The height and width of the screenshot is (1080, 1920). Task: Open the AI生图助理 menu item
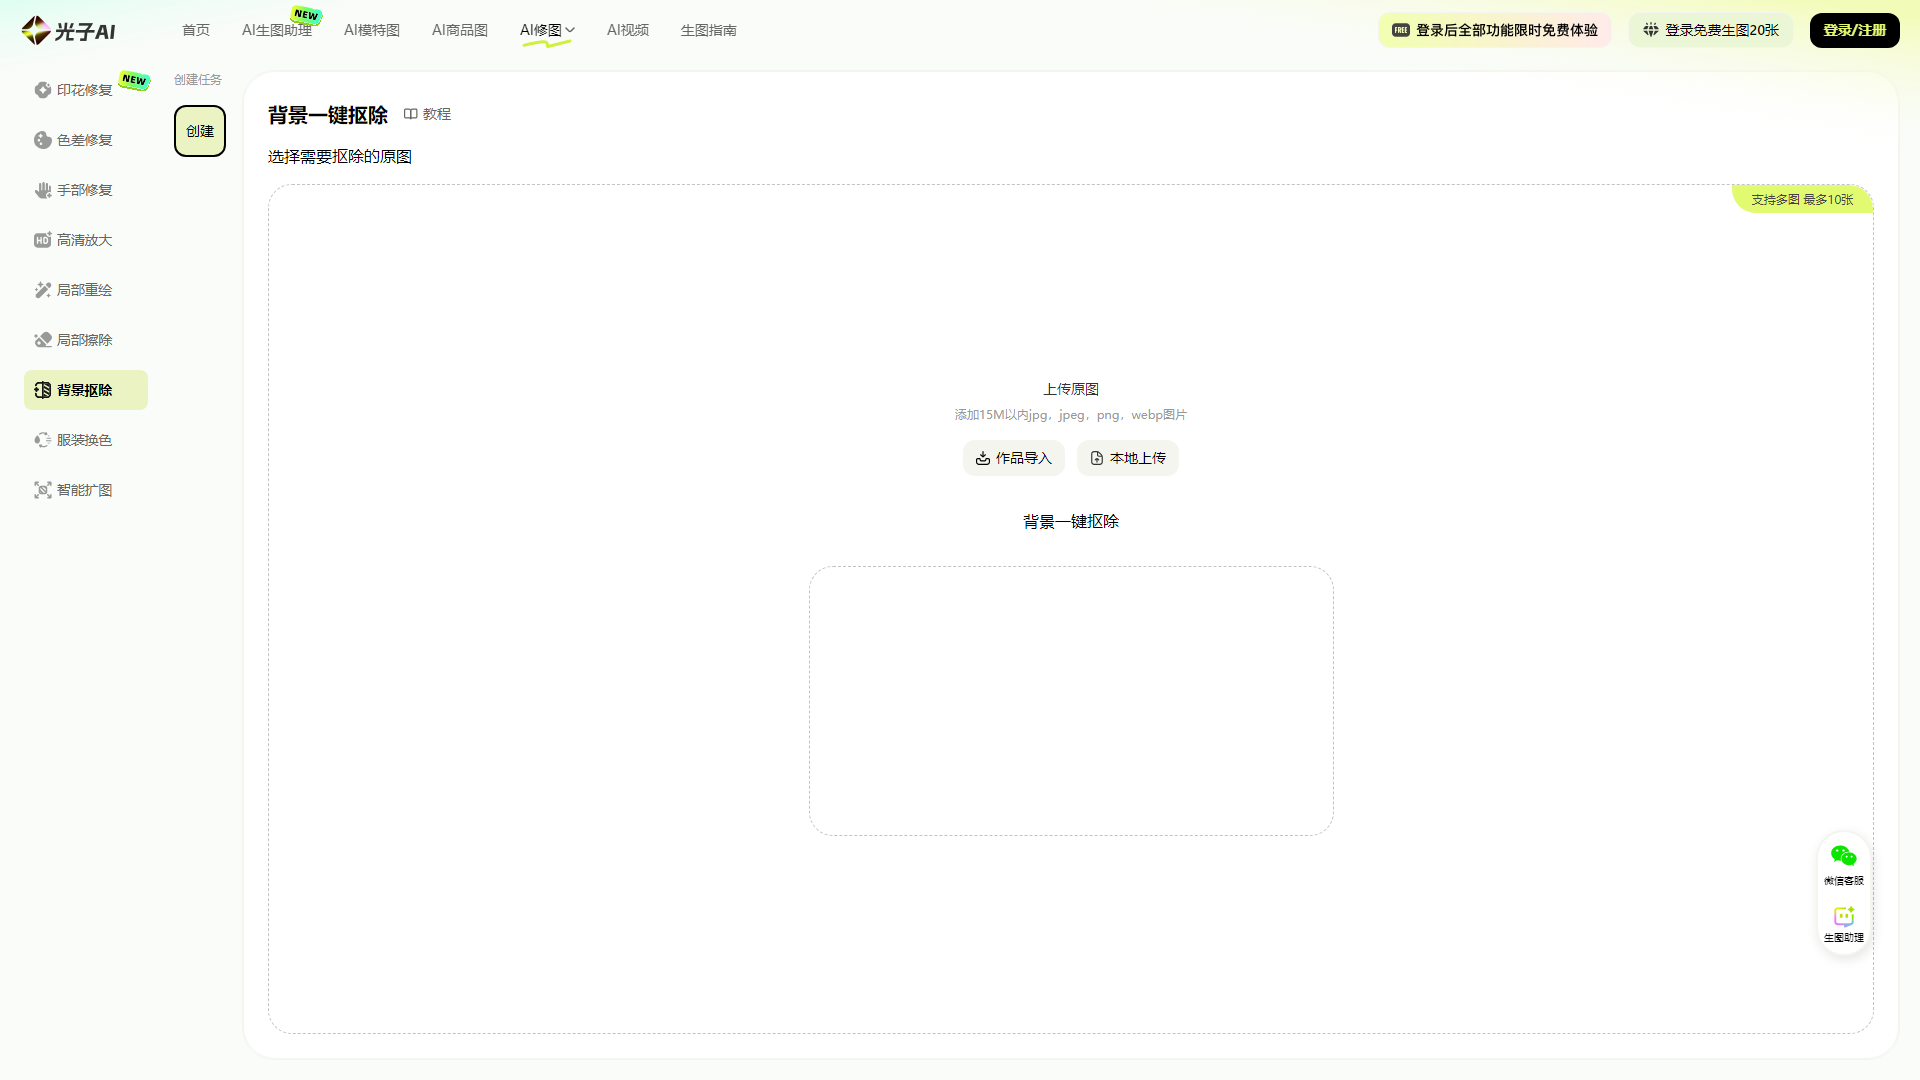click(x=276, y=30)
